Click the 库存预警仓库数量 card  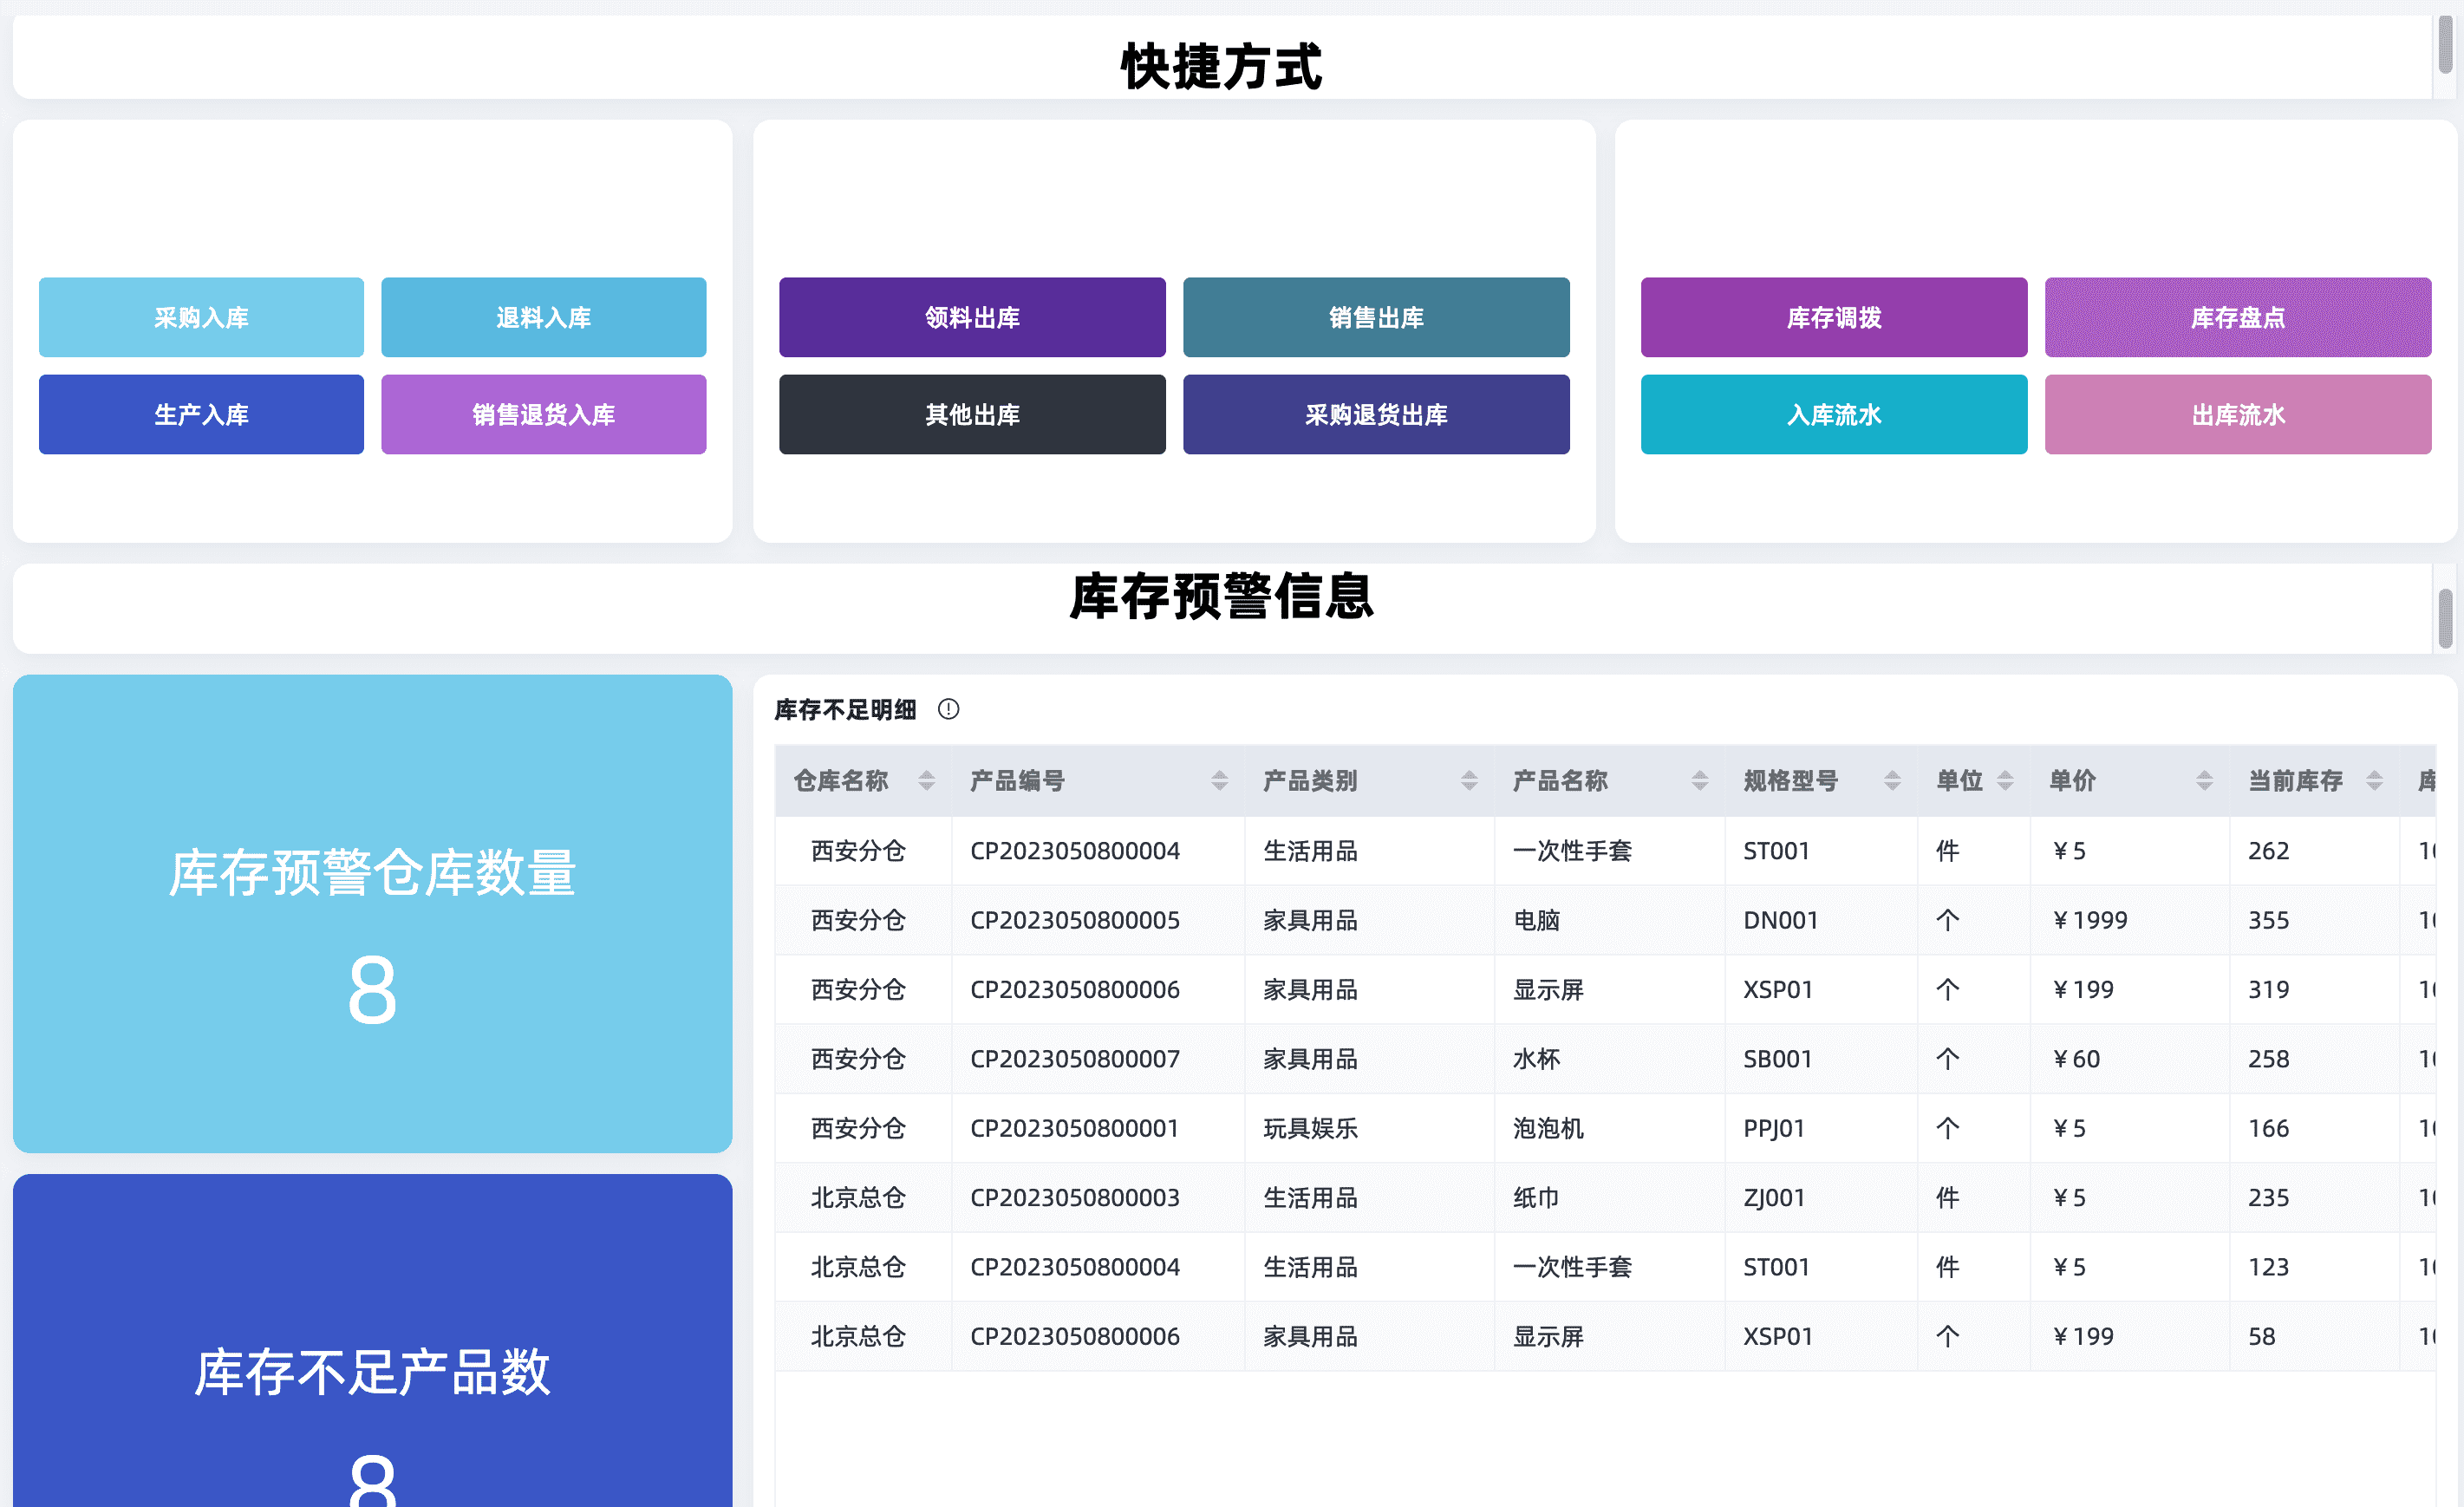coord(372,912)
